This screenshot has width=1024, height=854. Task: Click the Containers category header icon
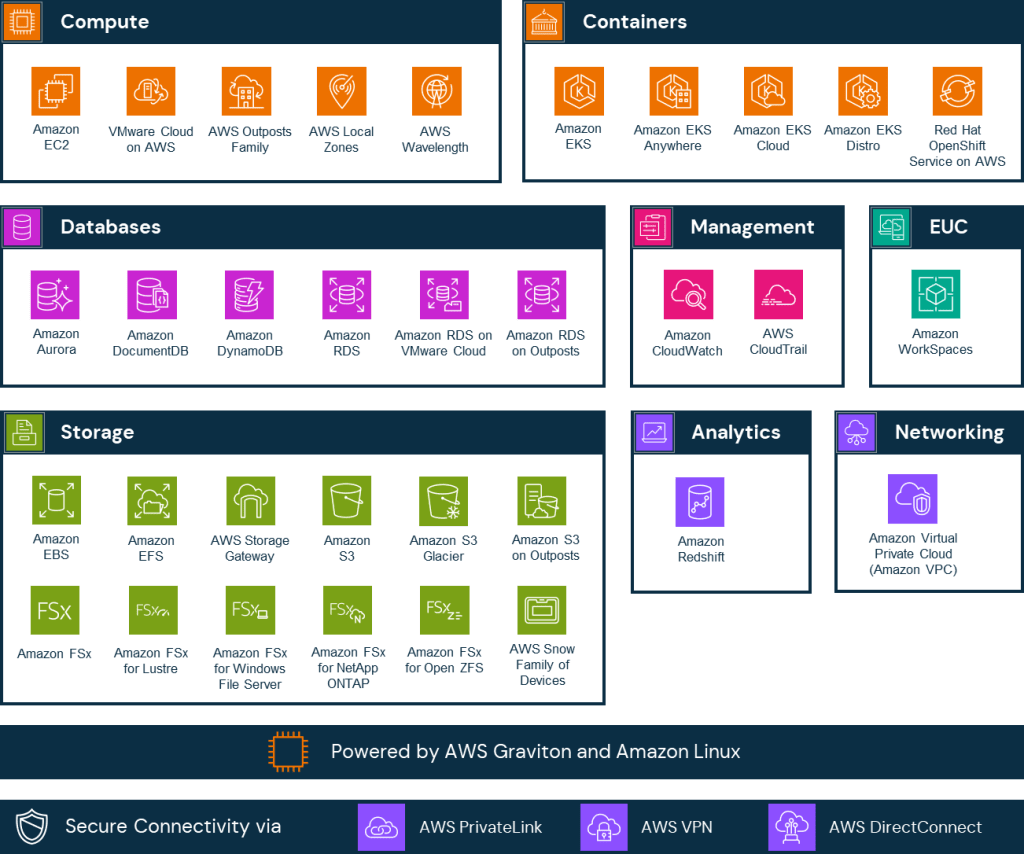point(544,22)
